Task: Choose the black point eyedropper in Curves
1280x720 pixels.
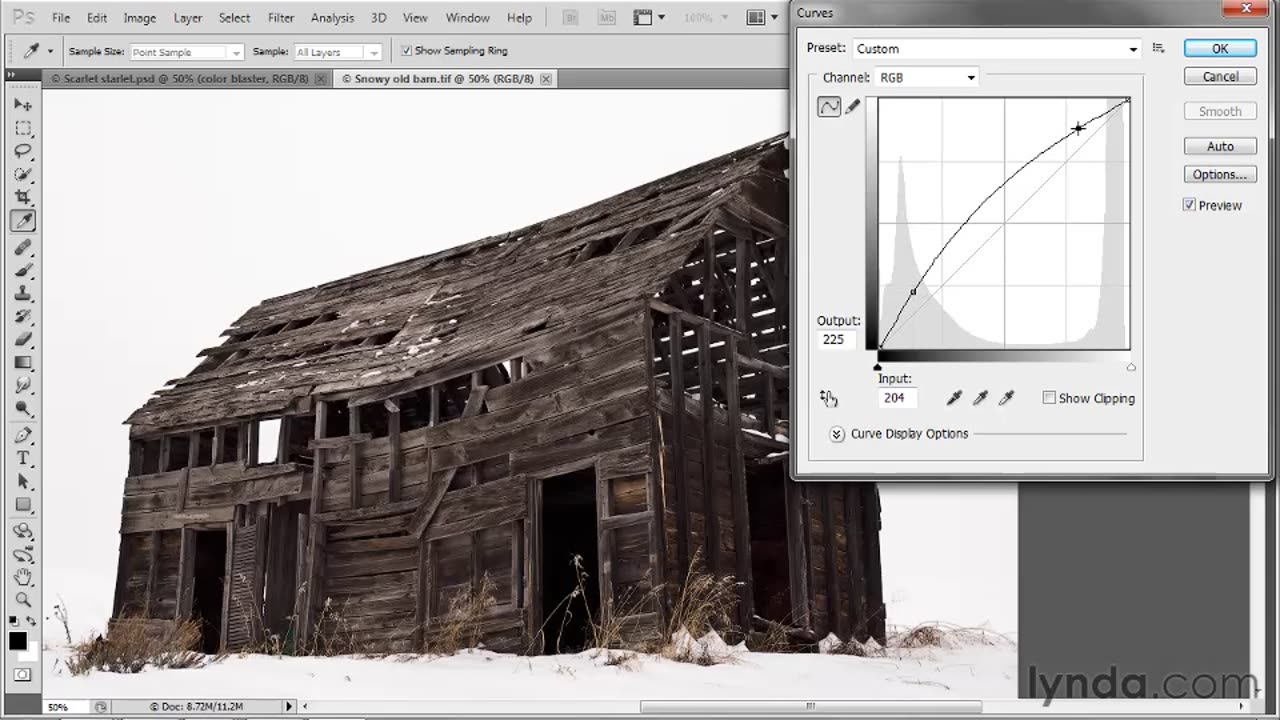Action: (x=954, y=398)
